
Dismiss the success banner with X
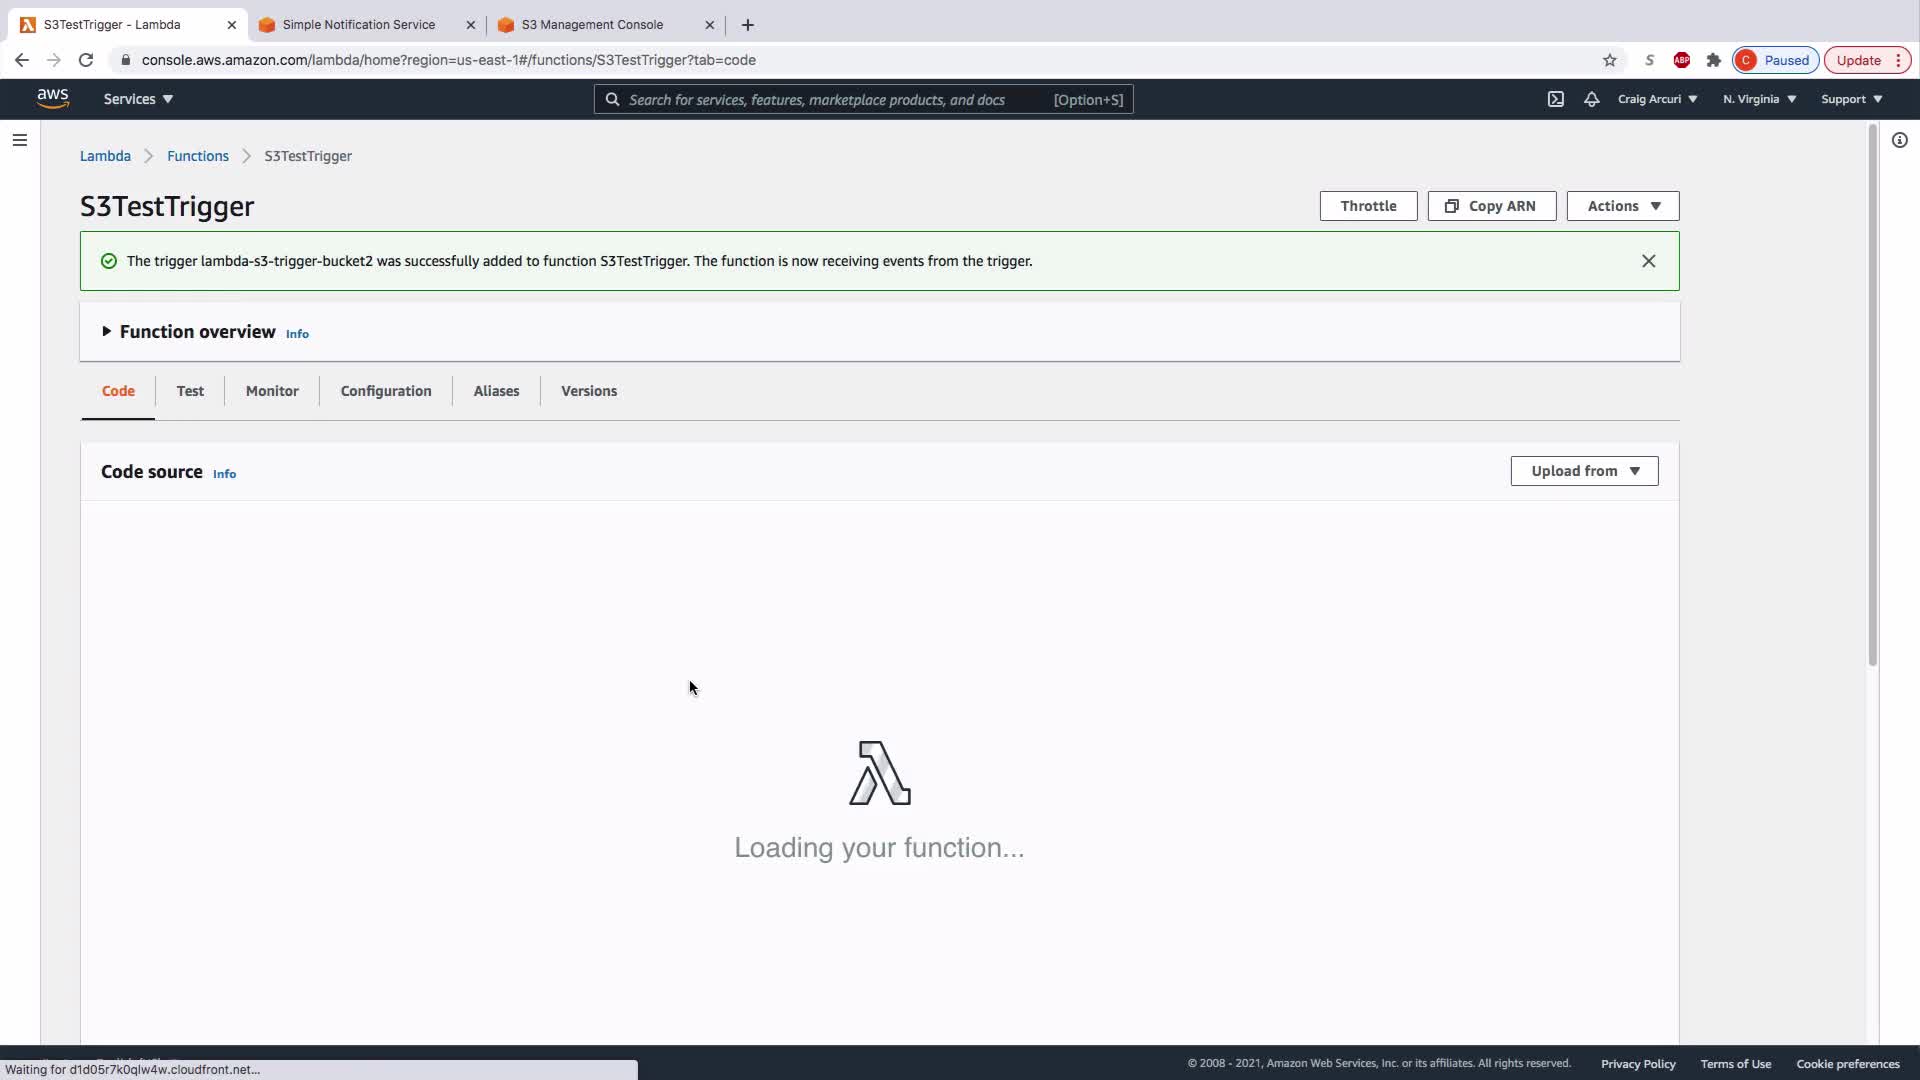pyautogui.click(x=1648, y=261)
